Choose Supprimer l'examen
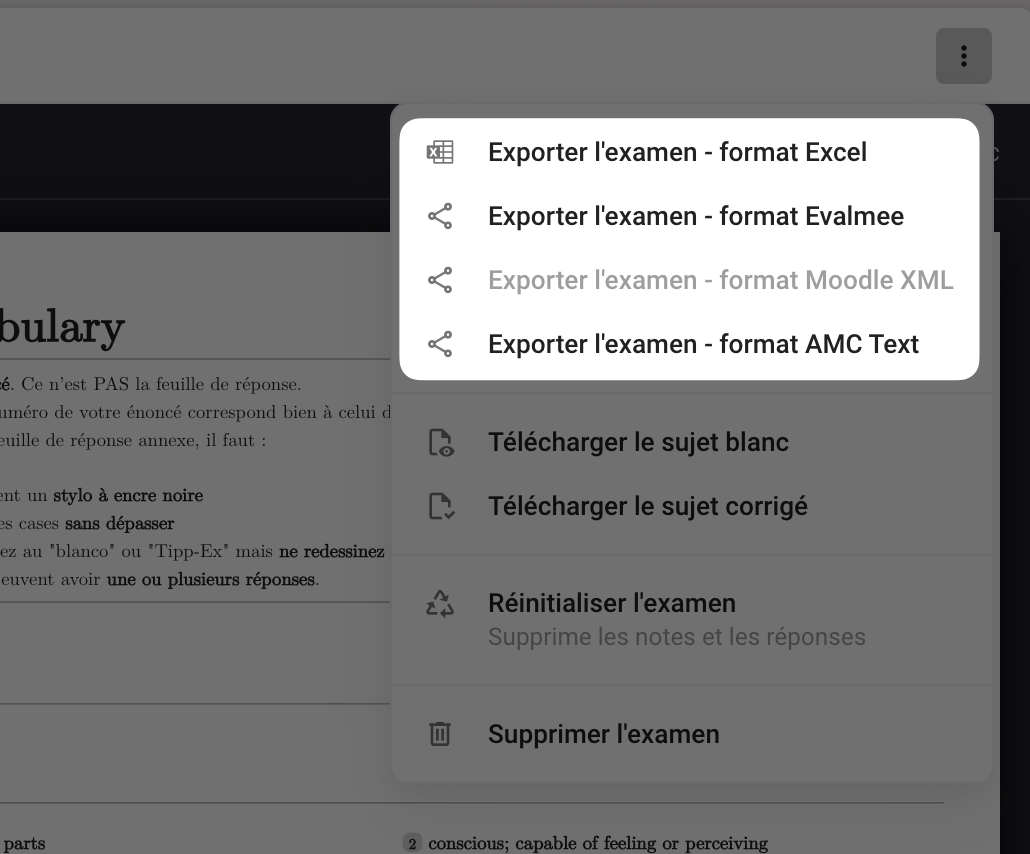Screen dimensions: 1030x854 692,734
